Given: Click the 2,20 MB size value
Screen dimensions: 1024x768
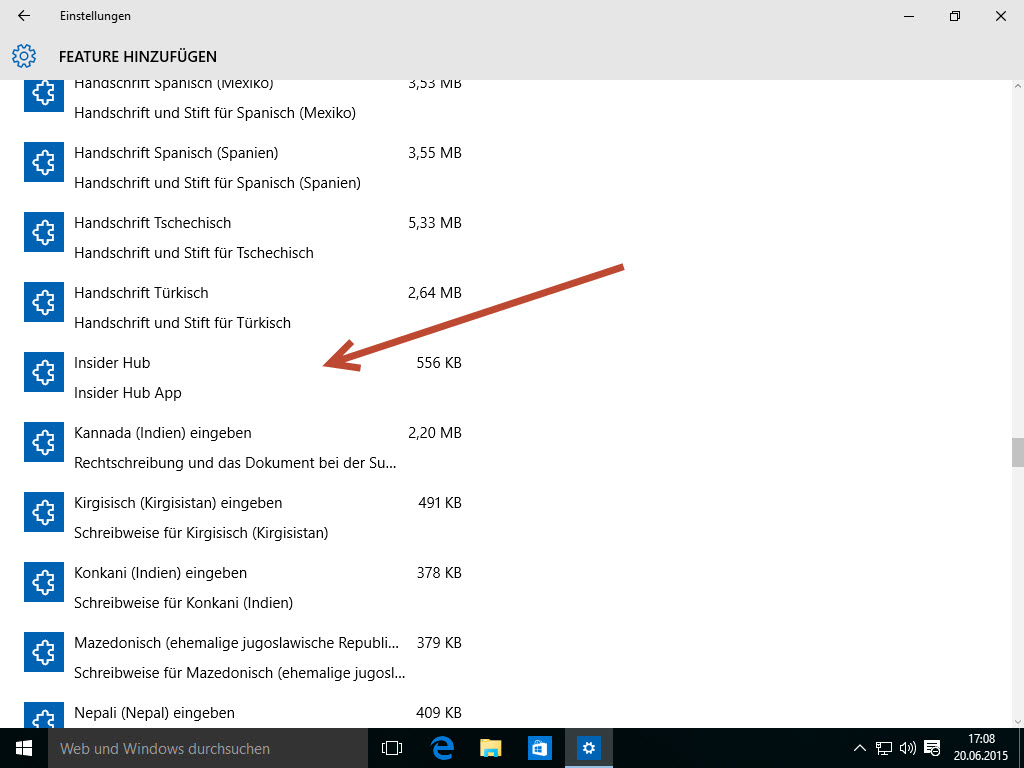Looking at the screenshot, I should point(435,433).
